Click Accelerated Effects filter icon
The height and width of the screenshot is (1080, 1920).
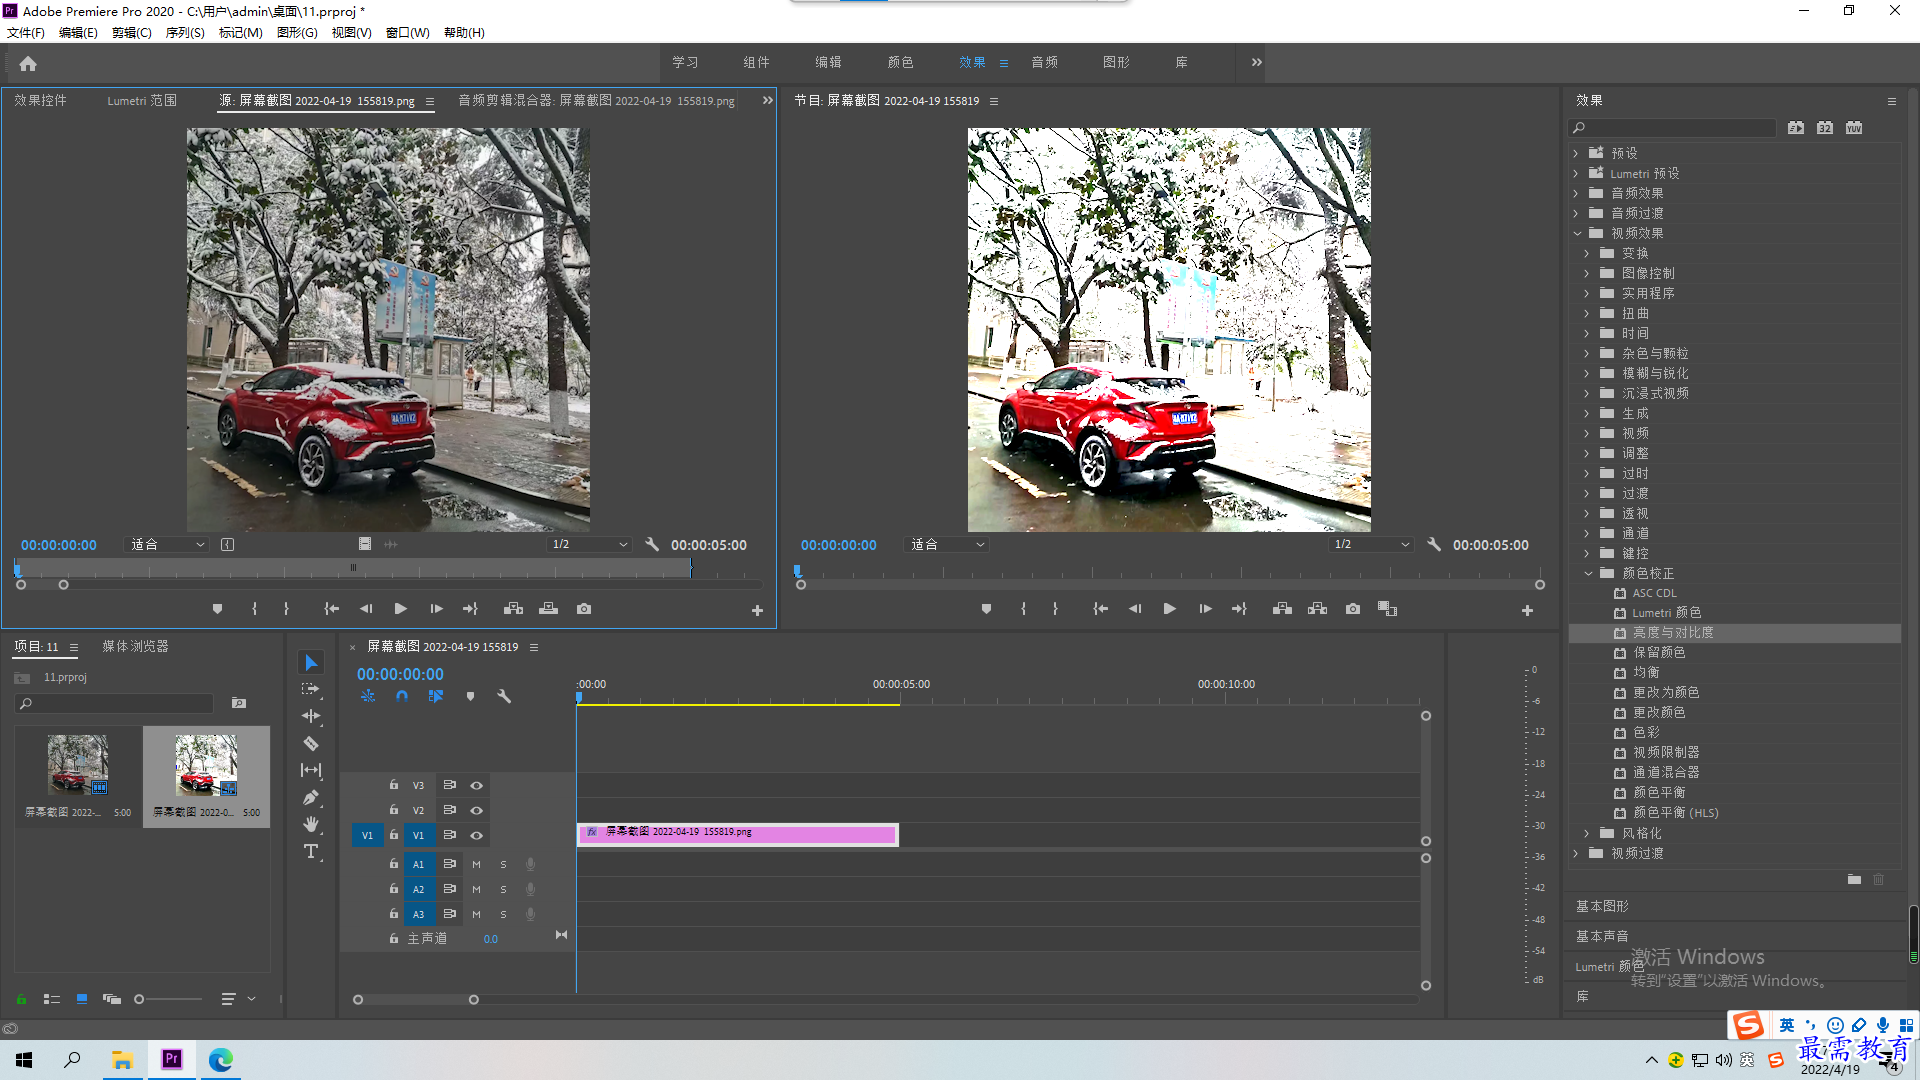(x=1796, y=128)
